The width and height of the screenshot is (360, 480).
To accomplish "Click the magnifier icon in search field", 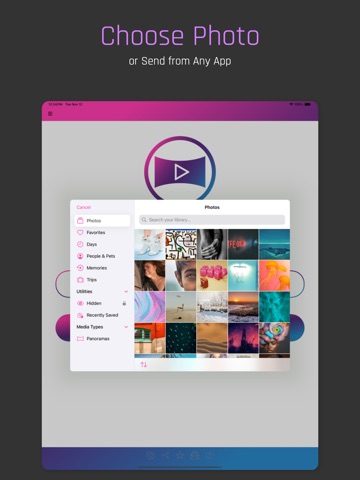I will (x=144, y=220).
